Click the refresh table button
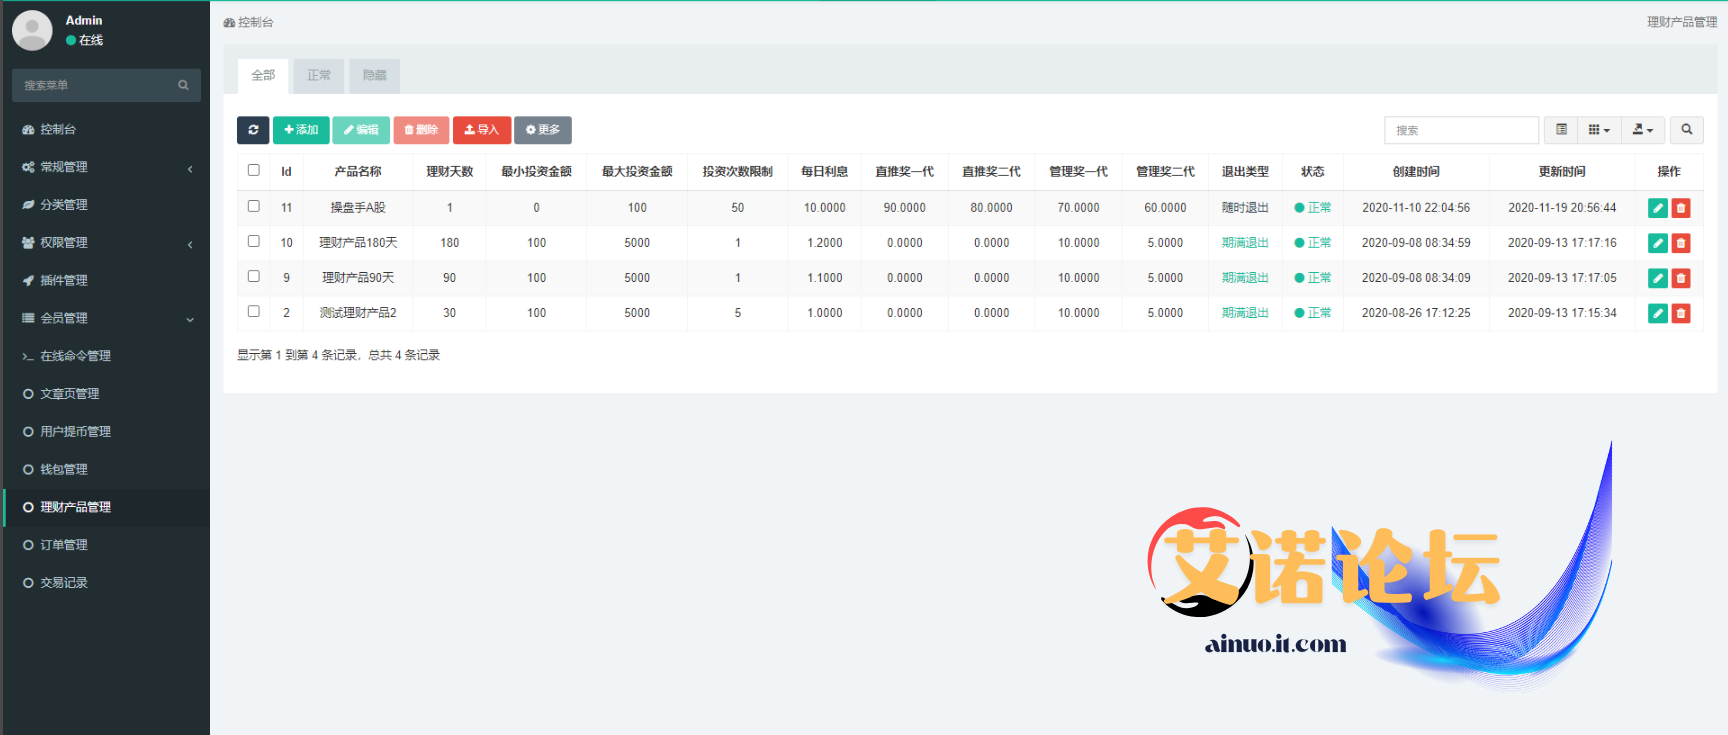 pos(253,130)
